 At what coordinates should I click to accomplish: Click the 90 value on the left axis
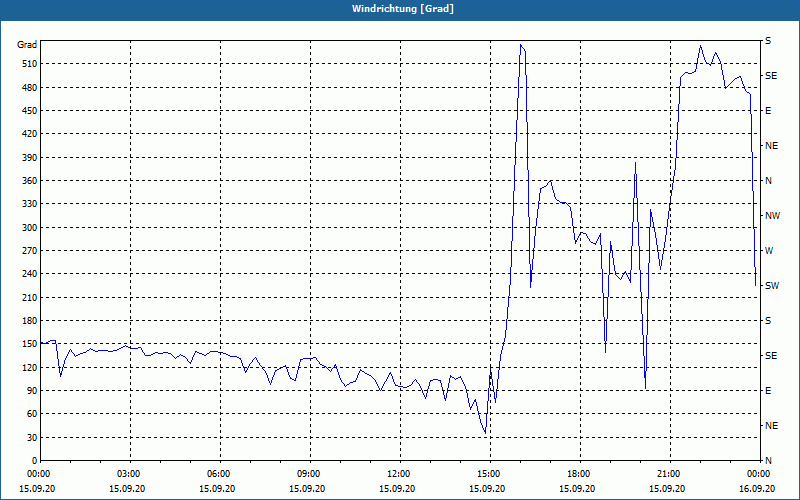pyautogui.click(x=32, y=390)
